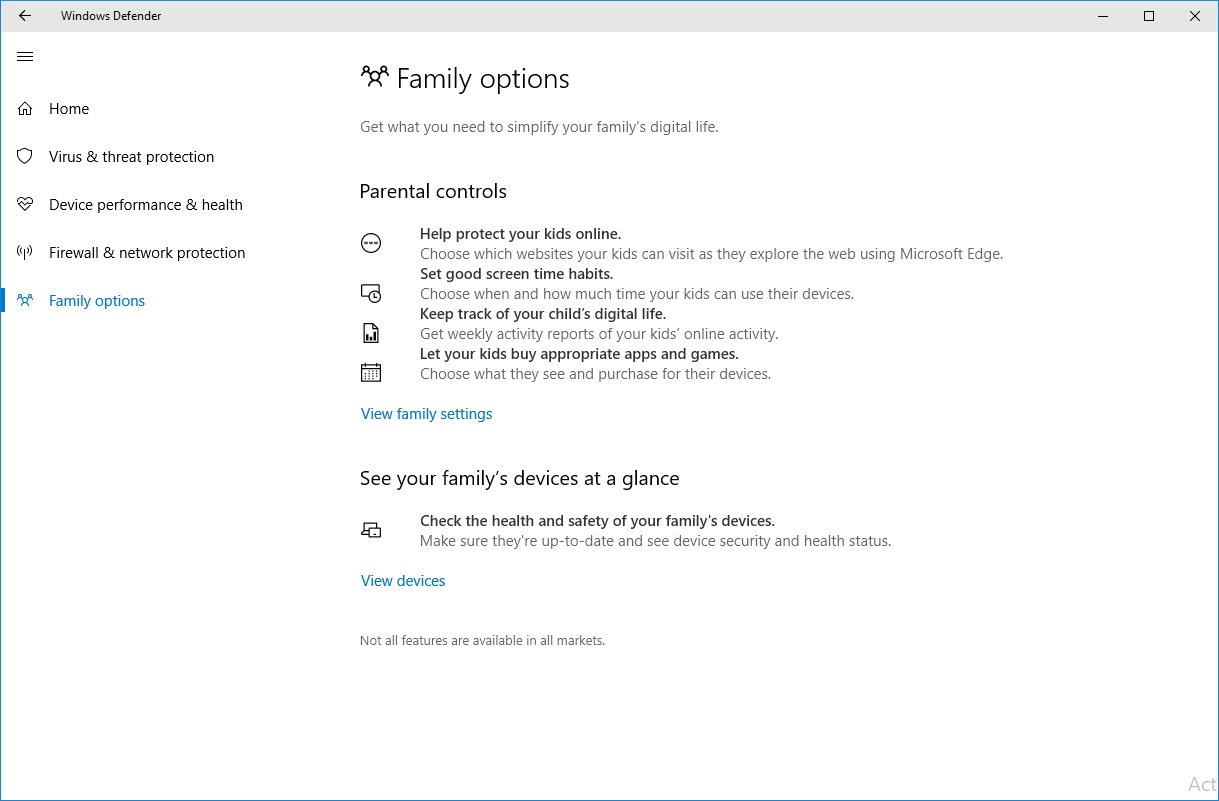Click the back arrow in title bar
The width and height of the screenshot is (1219, 801).
(25, 16)
